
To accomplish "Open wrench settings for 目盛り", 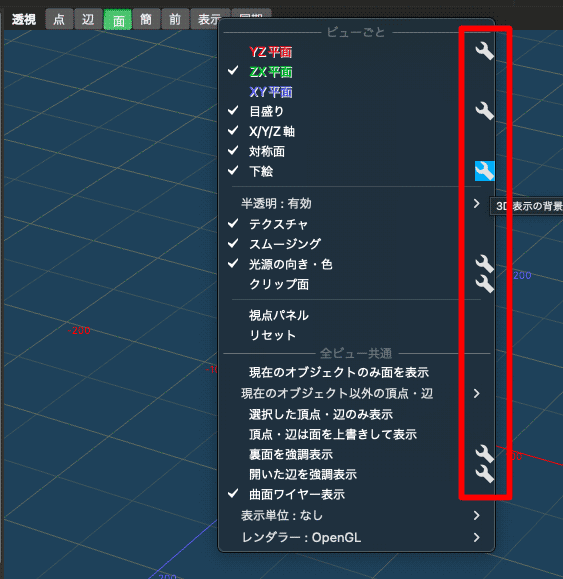I will [484, 111].
